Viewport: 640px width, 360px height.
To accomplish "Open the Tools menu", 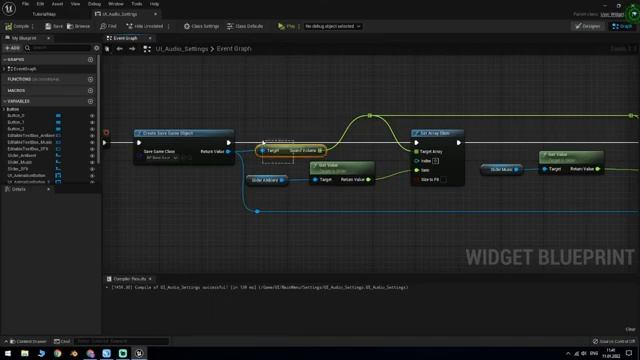I will pyautogui.click(x=137, y=4).
